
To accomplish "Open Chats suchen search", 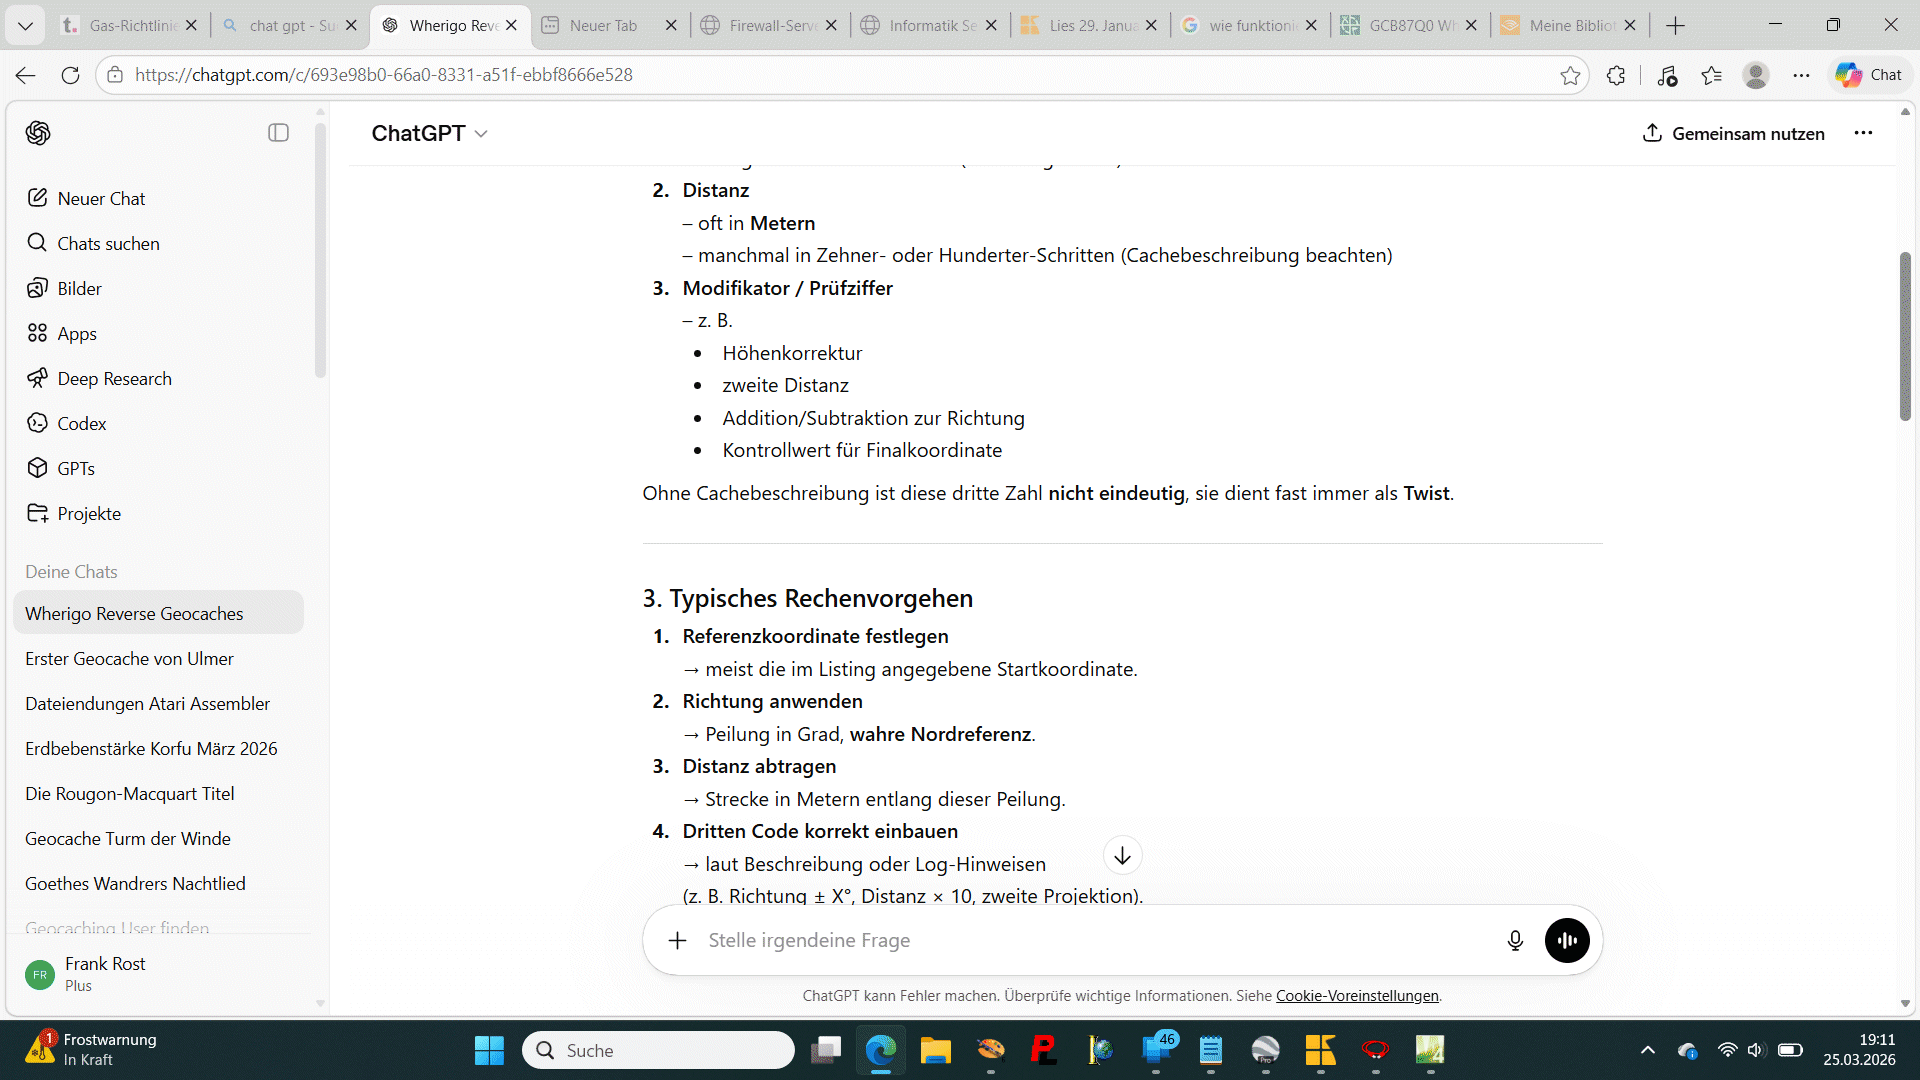I will tap(107, 243).
